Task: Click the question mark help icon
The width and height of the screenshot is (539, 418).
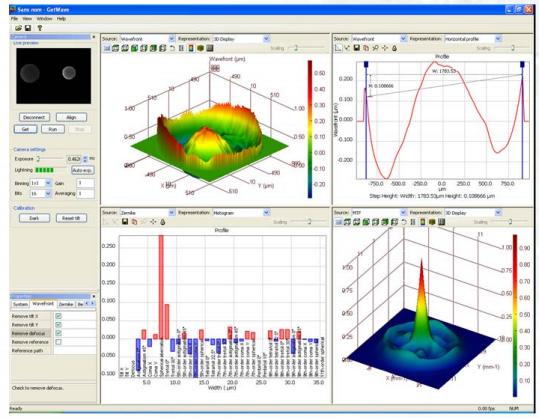Action: [x=40, y=28]
